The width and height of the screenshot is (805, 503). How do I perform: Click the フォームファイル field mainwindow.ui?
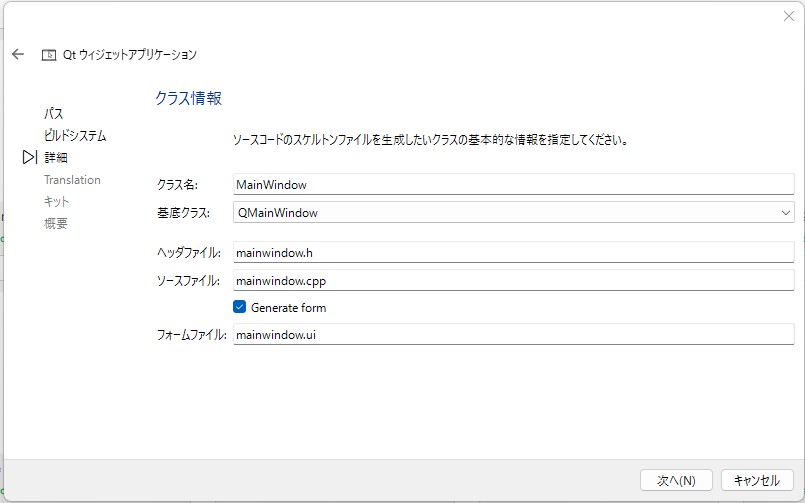point(513,335)
